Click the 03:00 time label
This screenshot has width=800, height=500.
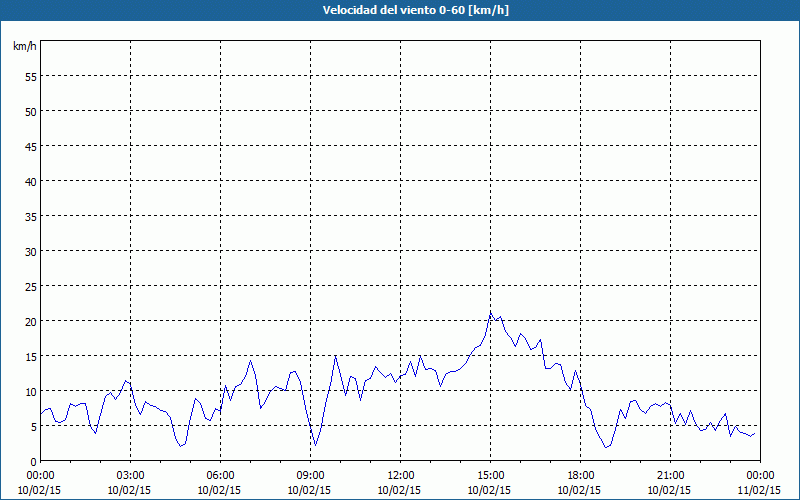point(131,475)
